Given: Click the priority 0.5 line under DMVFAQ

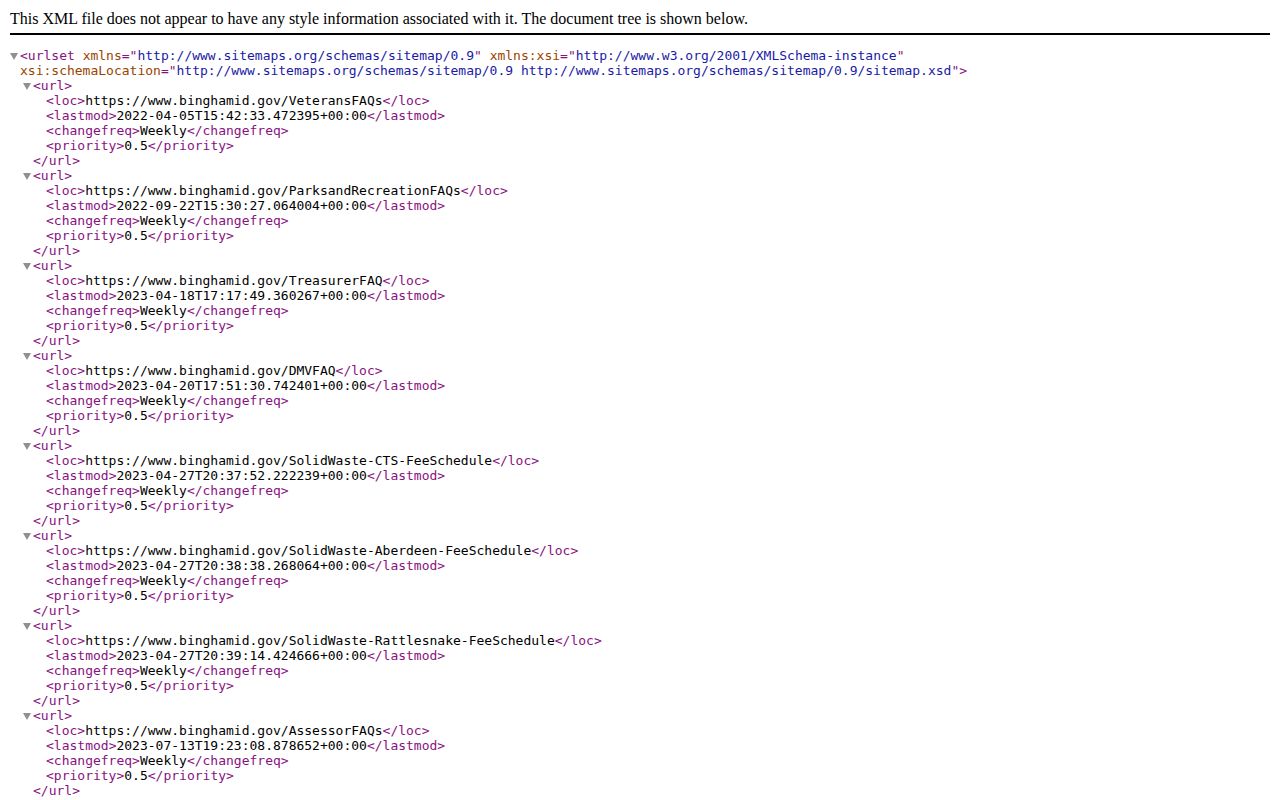Looking at the screenshot, I should (x=140, y=416).
